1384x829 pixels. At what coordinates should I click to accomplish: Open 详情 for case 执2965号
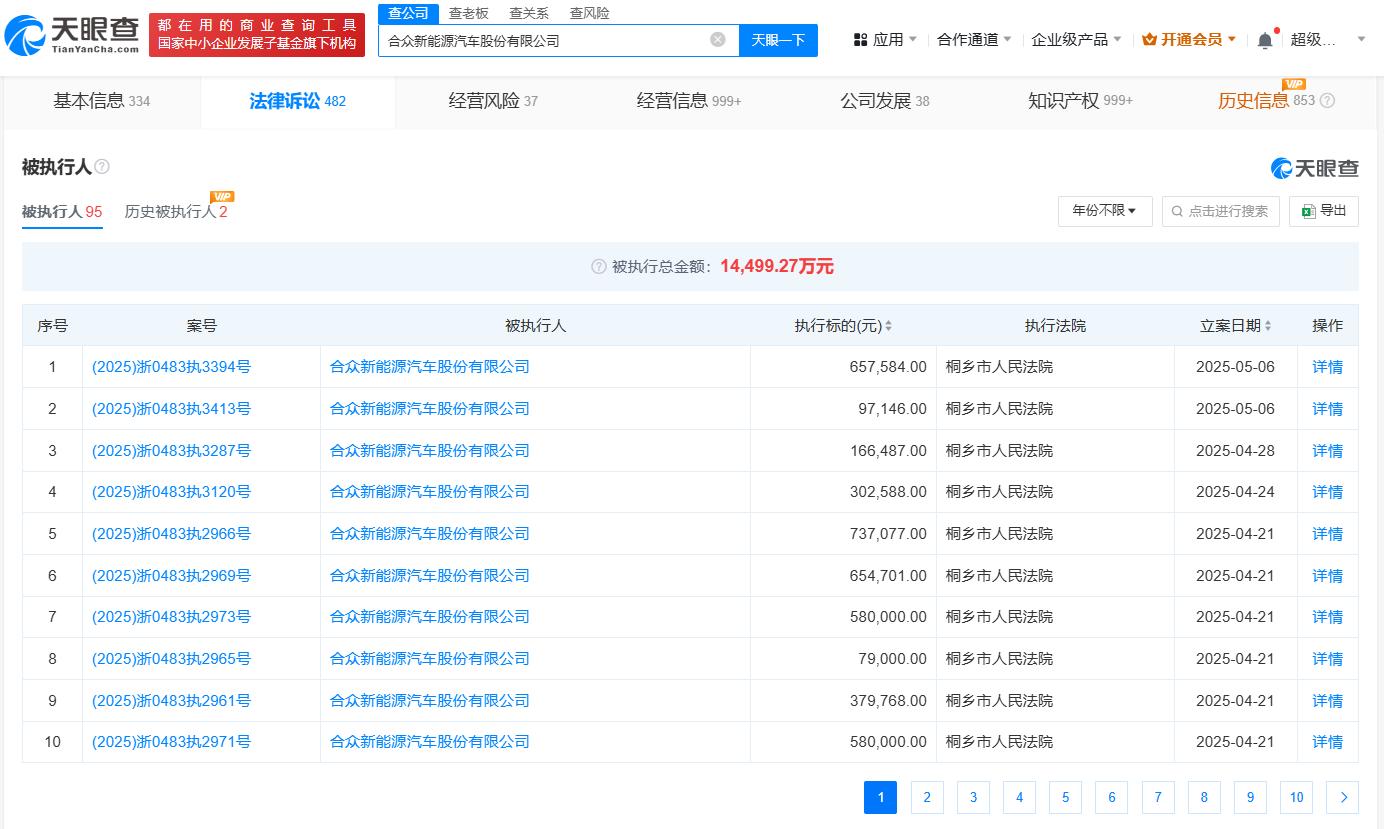click(1328, 659)
